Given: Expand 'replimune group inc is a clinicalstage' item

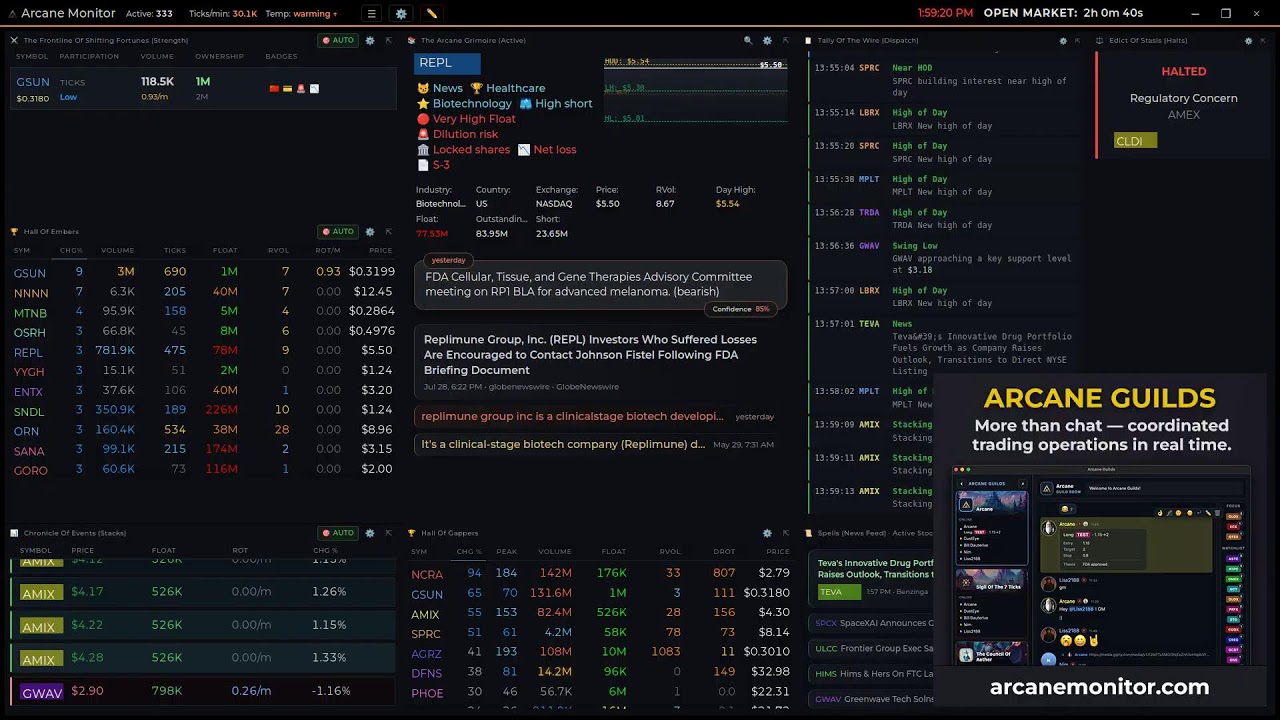Looking at the screenshot, I should pyautogui.click(x=600, y=416).
